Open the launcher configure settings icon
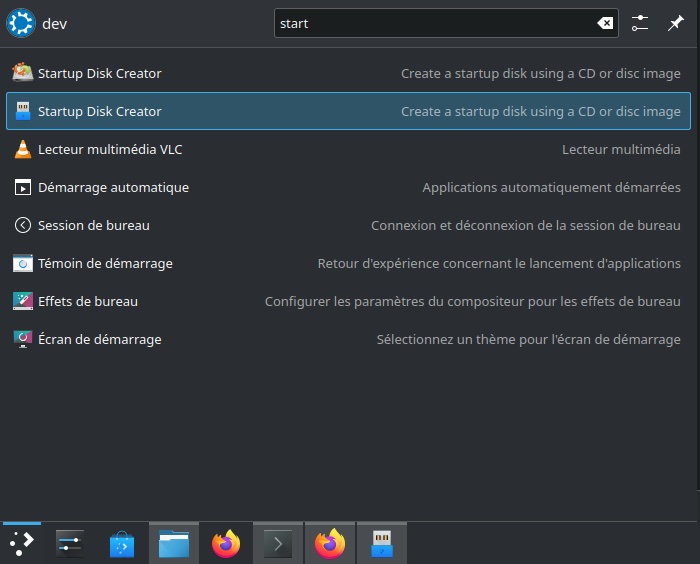Screen dimensions: 700x564 pyautogui.click(x=640, y=23)
